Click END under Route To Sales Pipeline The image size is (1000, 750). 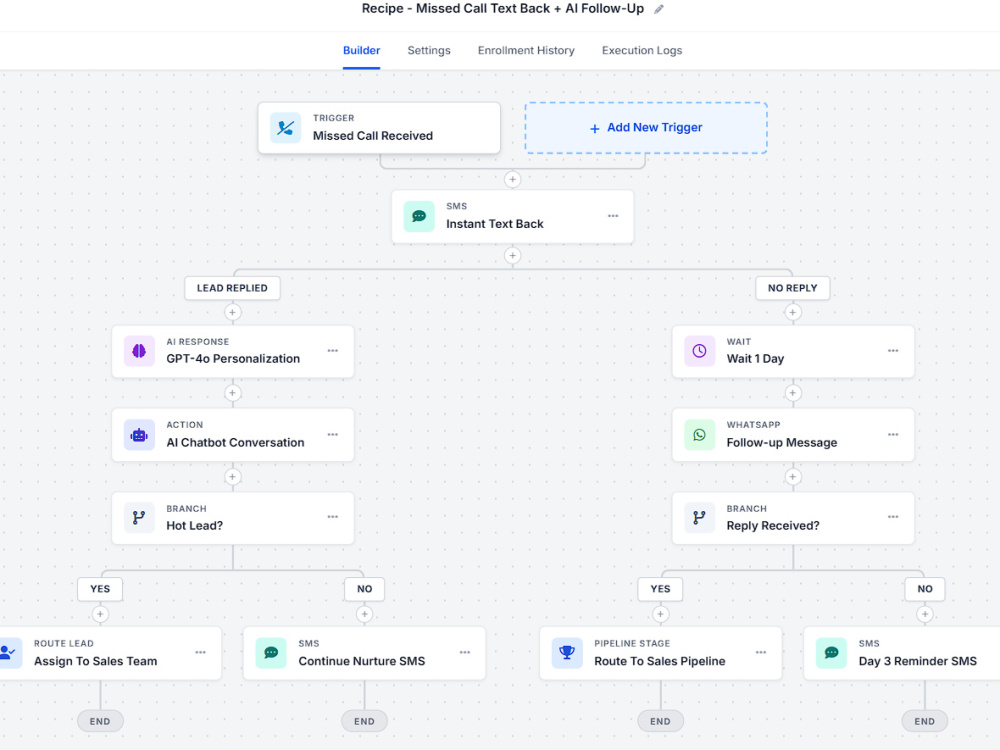tap(660, 721)
